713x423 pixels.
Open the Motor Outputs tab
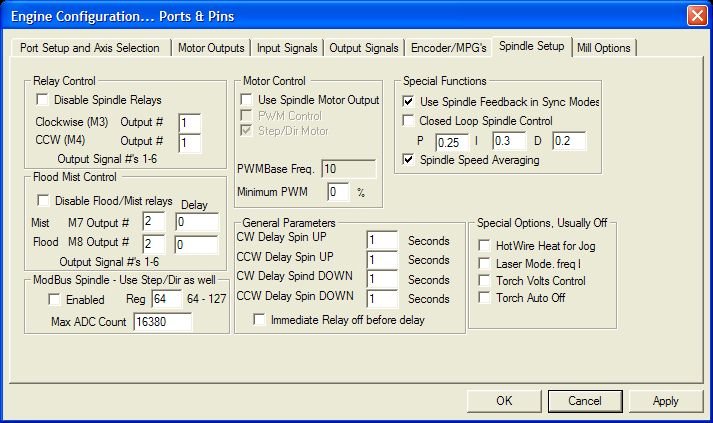coord(211,48)
